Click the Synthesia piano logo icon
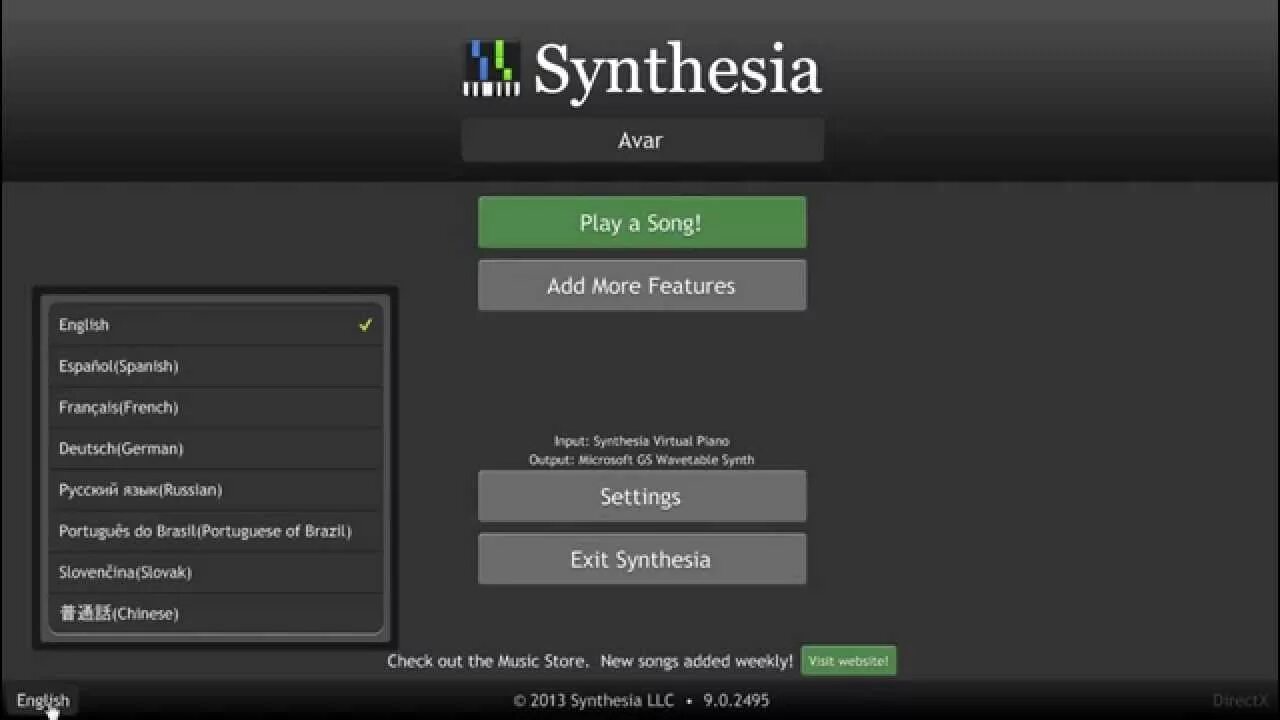The image size is (1280, 720). click(x=491, y=68)
